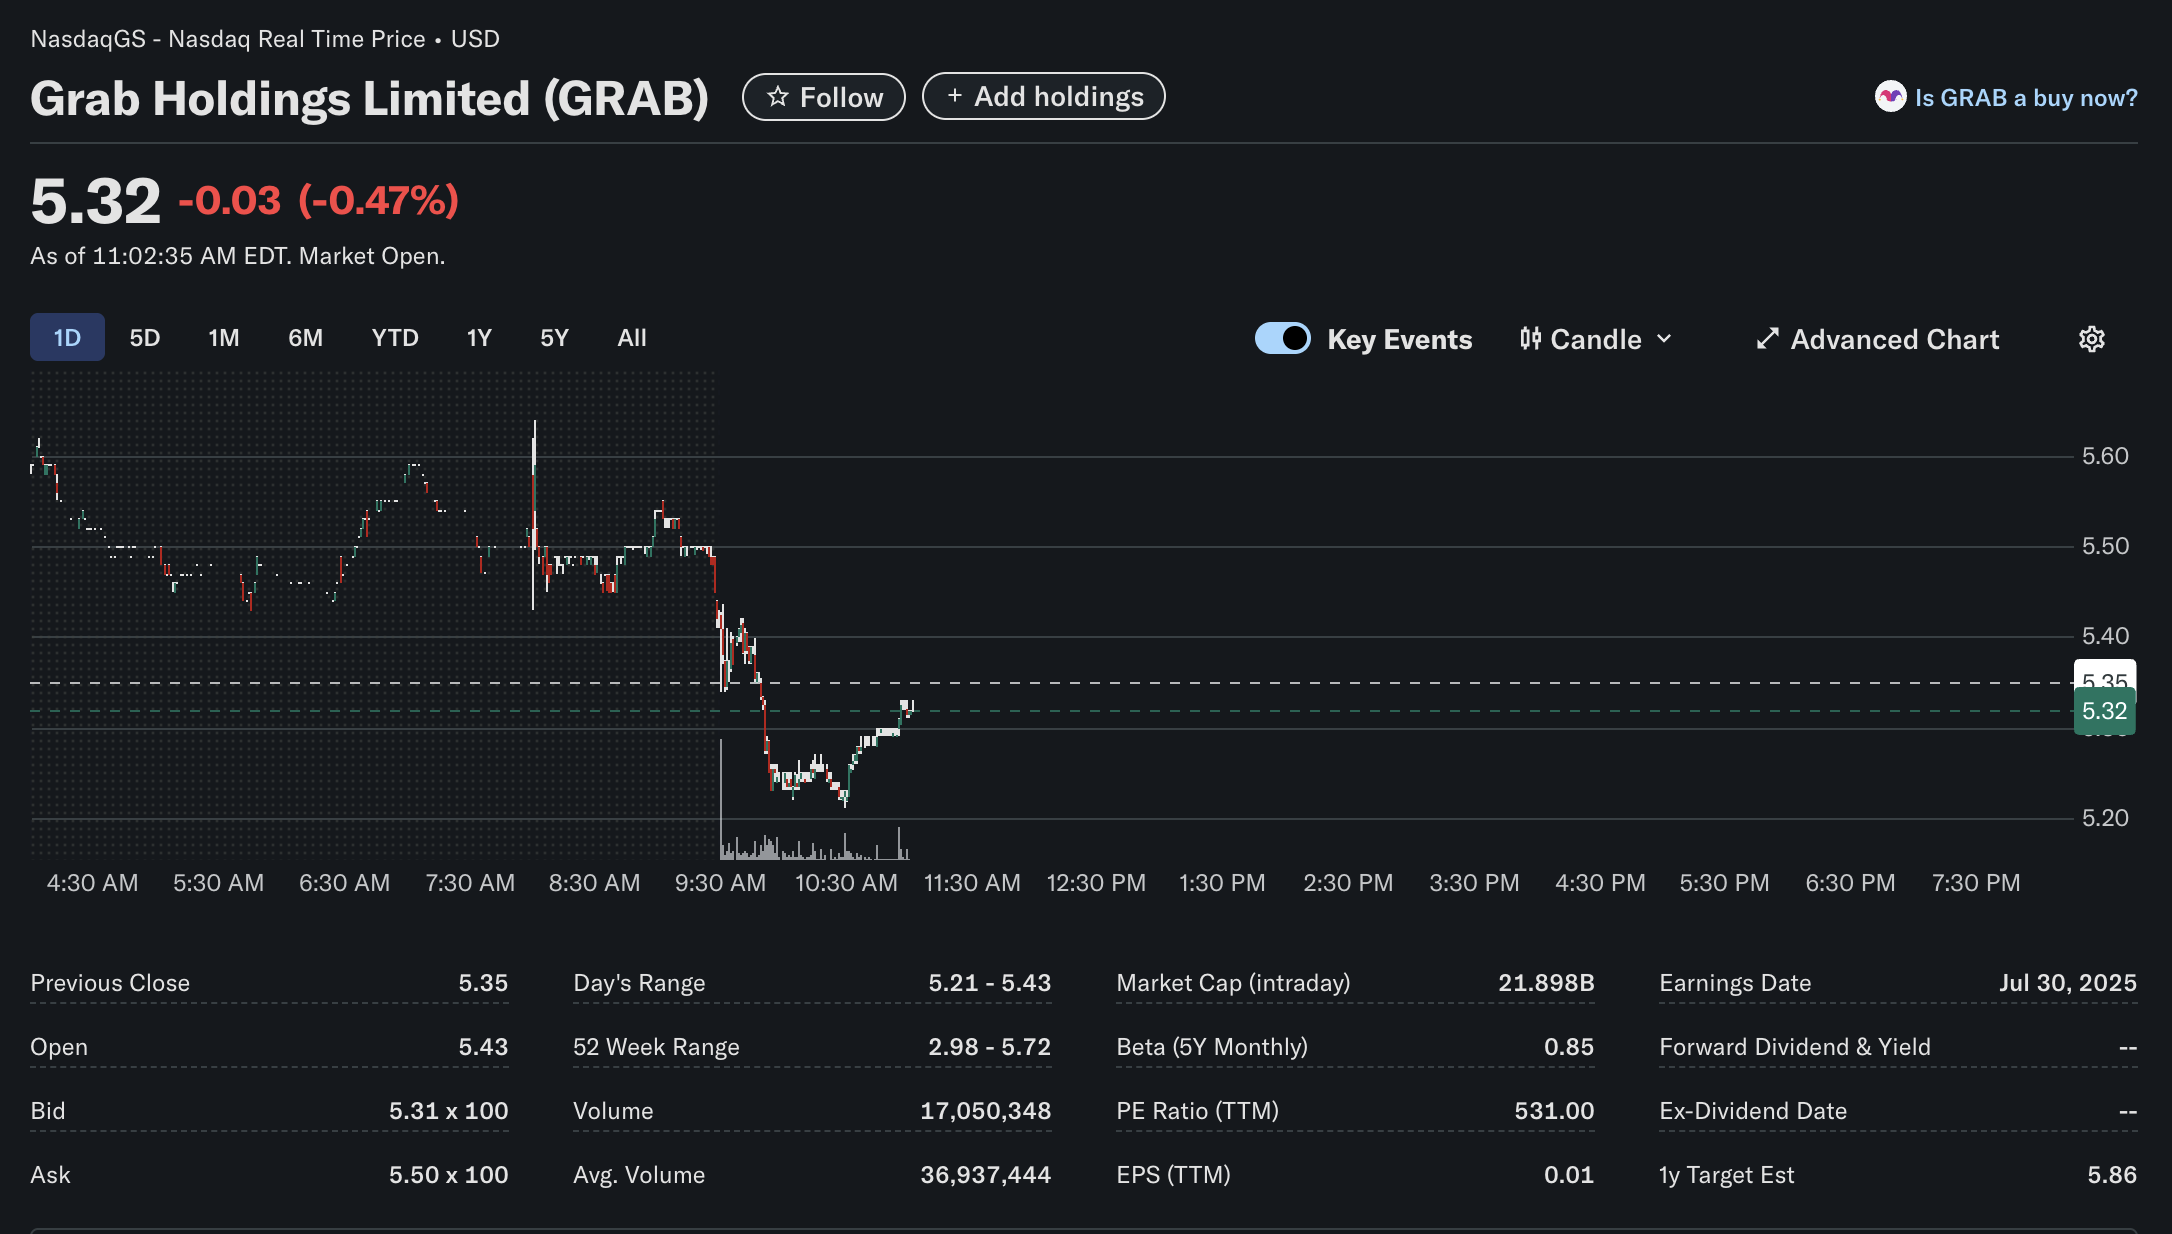Screen dimensions: 2172x1234
Task: Click the Day's Range value 5.21 - 5.43
Action: [989, 983]
